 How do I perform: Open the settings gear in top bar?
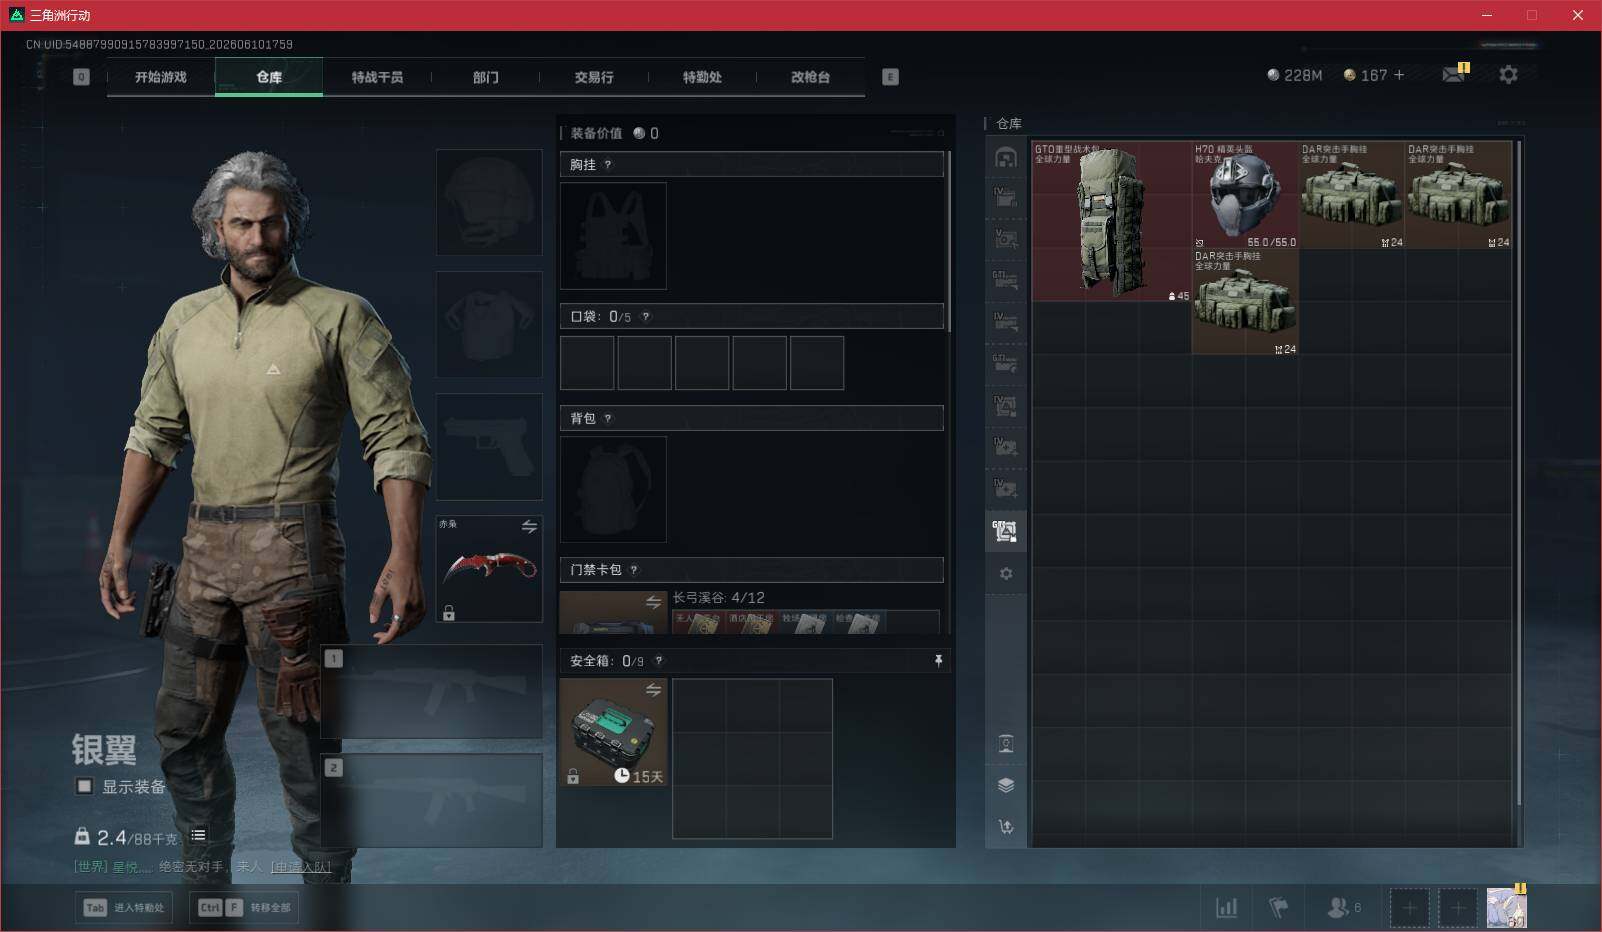click(1508, 75)
